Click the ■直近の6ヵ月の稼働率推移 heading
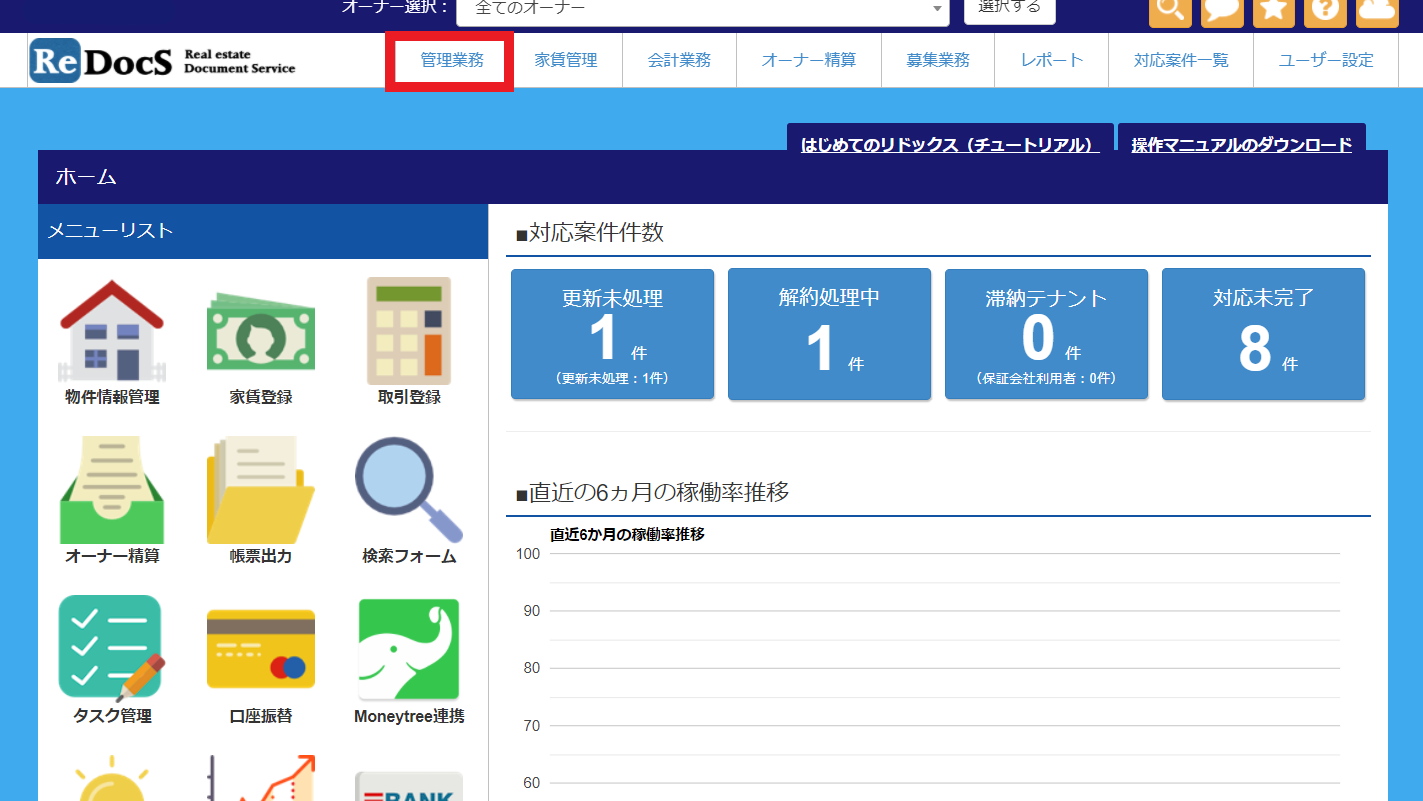 click(652, 492)
